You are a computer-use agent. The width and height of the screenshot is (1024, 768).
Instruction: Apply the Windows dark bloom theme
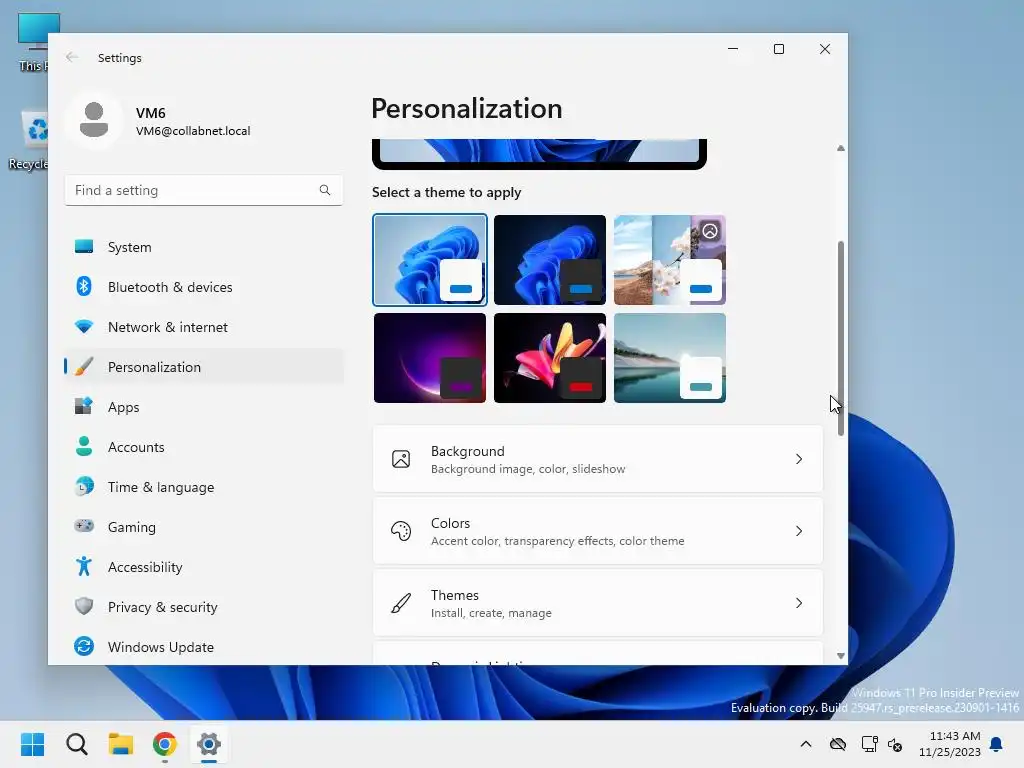pos(550,260)
